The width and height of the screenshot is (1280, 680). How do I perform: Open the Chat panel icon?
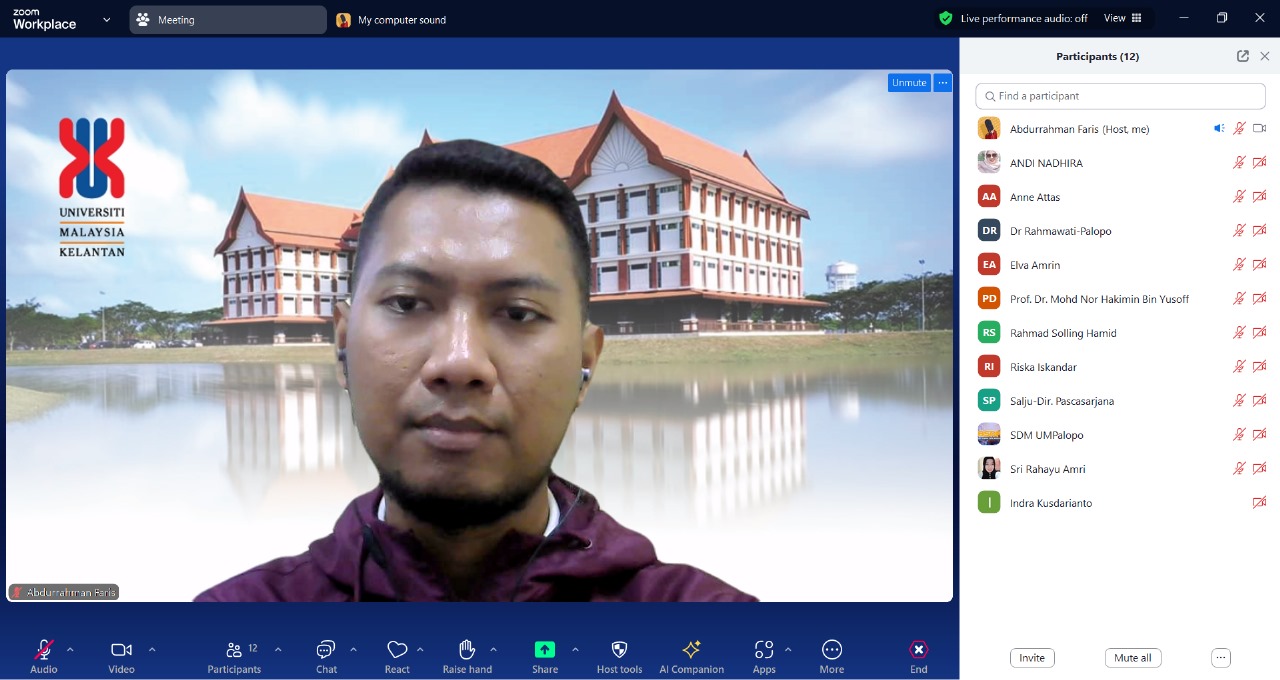click(325, 650)
